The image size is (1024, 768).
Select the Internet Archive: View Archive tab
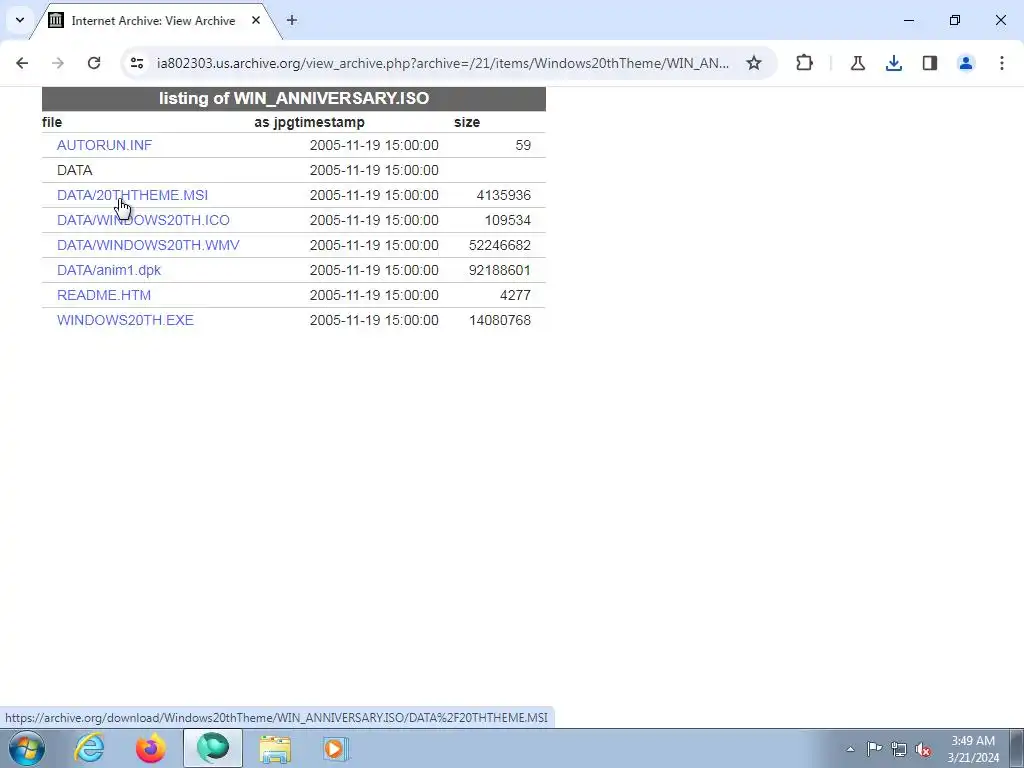pyautogui.click(x=154, y=20)
